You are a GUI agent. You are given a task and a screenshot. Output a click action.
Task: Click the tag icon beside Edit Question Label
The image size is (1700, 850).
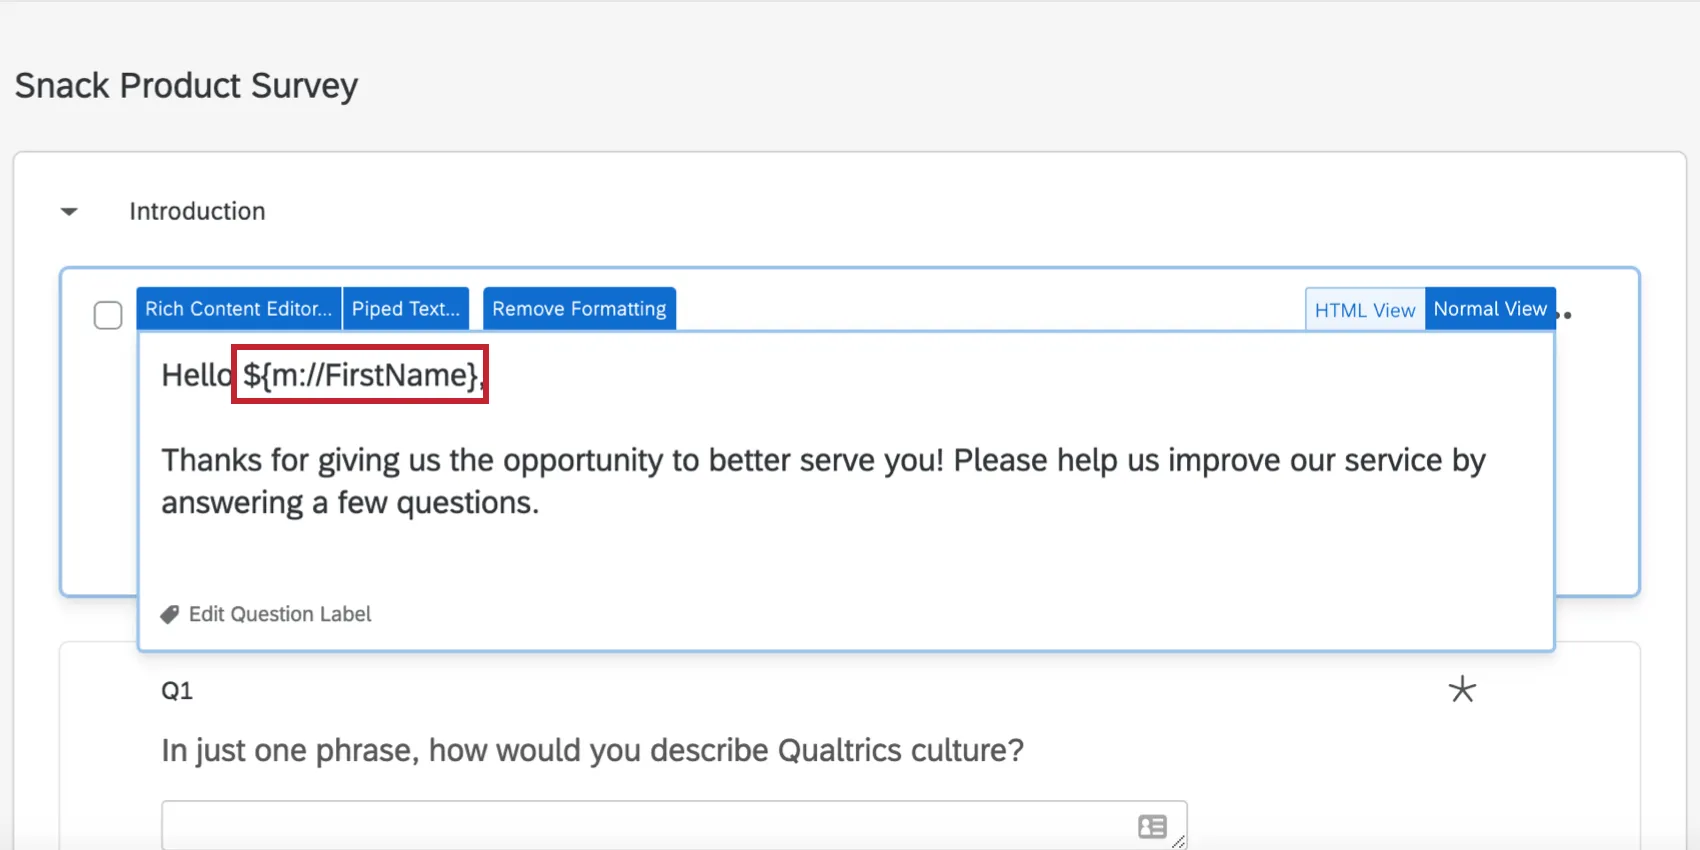(170, 614)
